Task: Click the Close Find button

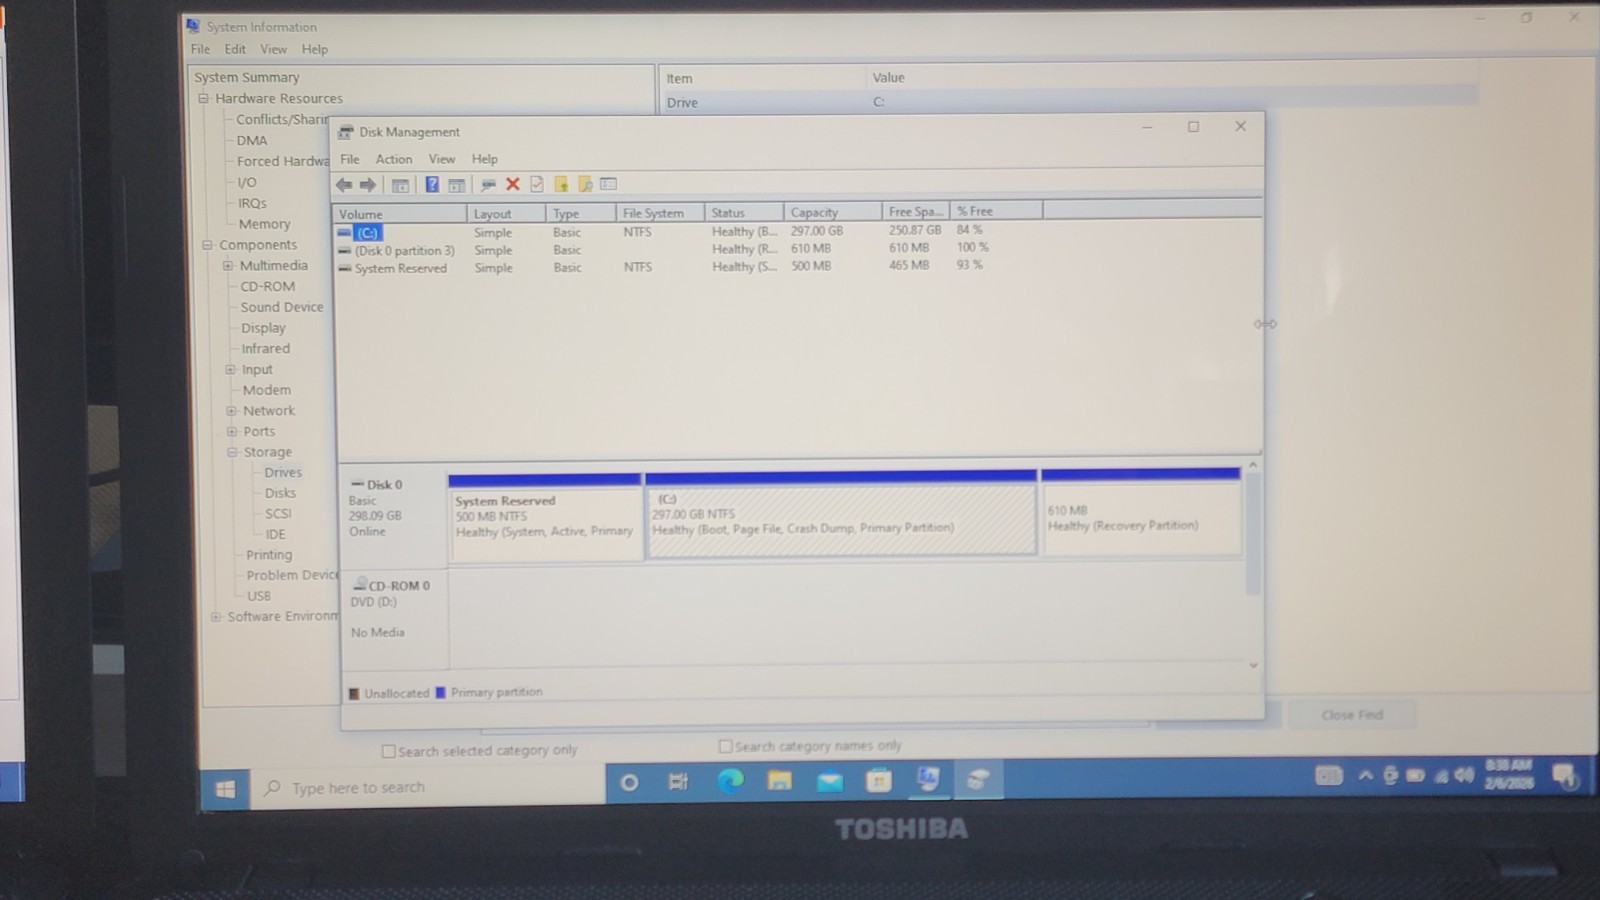Action: (1352, 715)
